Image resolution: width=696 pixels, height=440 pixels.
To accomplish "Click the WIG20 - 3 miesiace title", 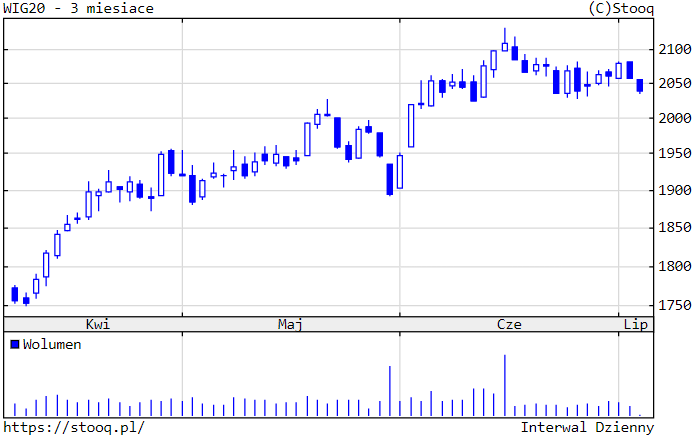I will coord(79,9).
